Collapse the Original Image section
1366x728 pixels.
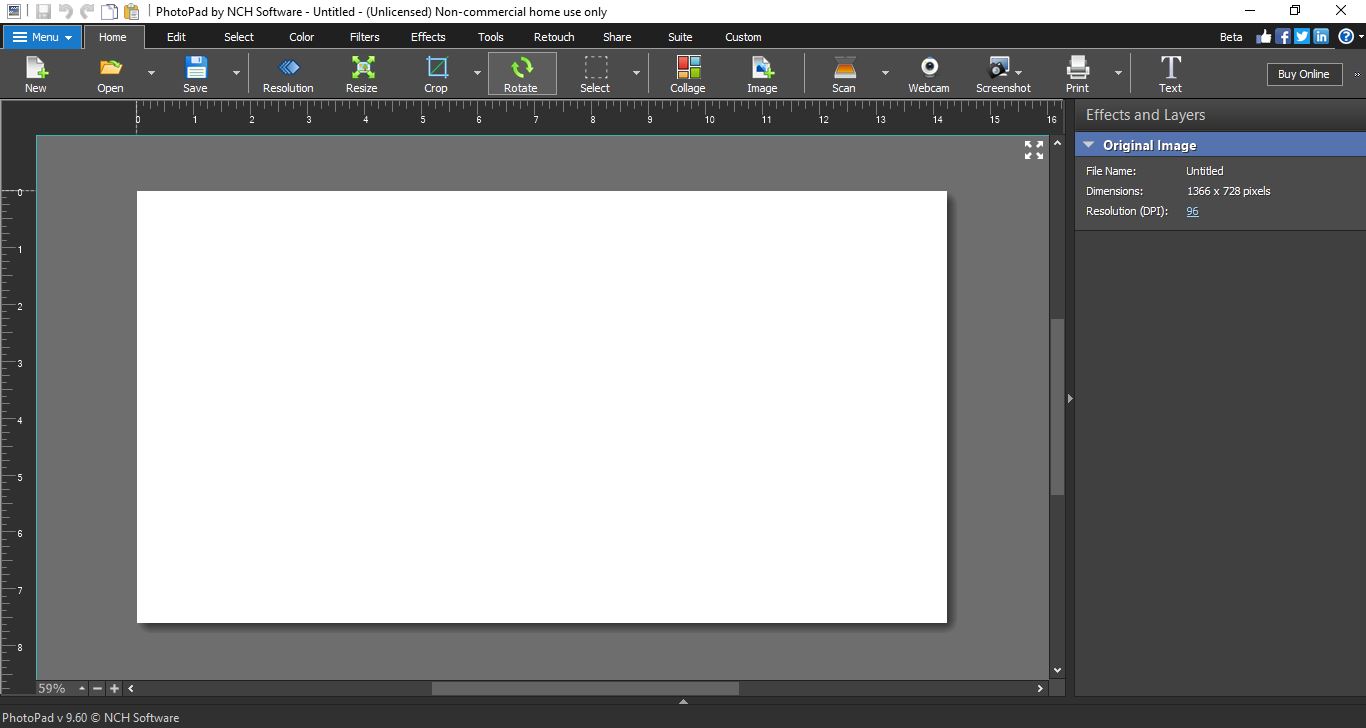pyautogui.click(x=1089, y=145)
